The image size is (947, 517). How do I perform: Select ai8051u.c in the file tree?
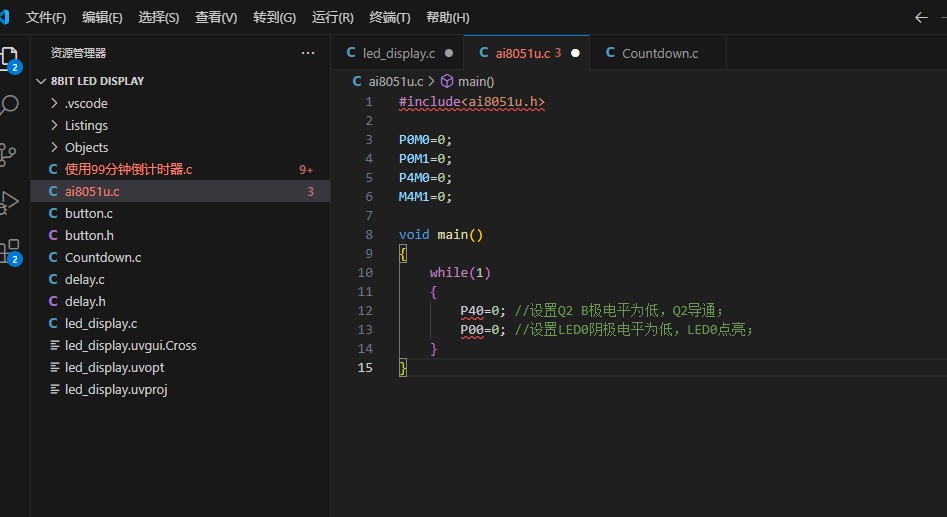click(181, 191)
